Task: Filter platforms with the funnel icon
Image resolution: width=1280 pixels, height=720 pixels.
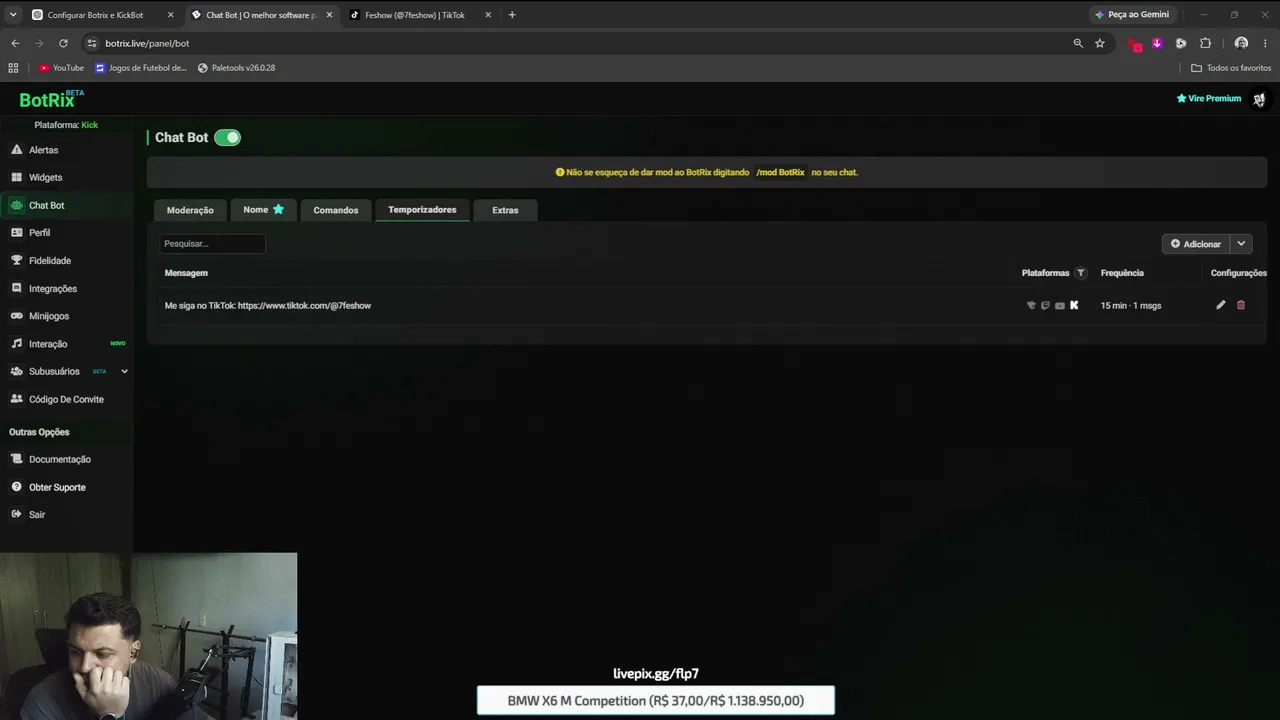Action: (1080, 273)
